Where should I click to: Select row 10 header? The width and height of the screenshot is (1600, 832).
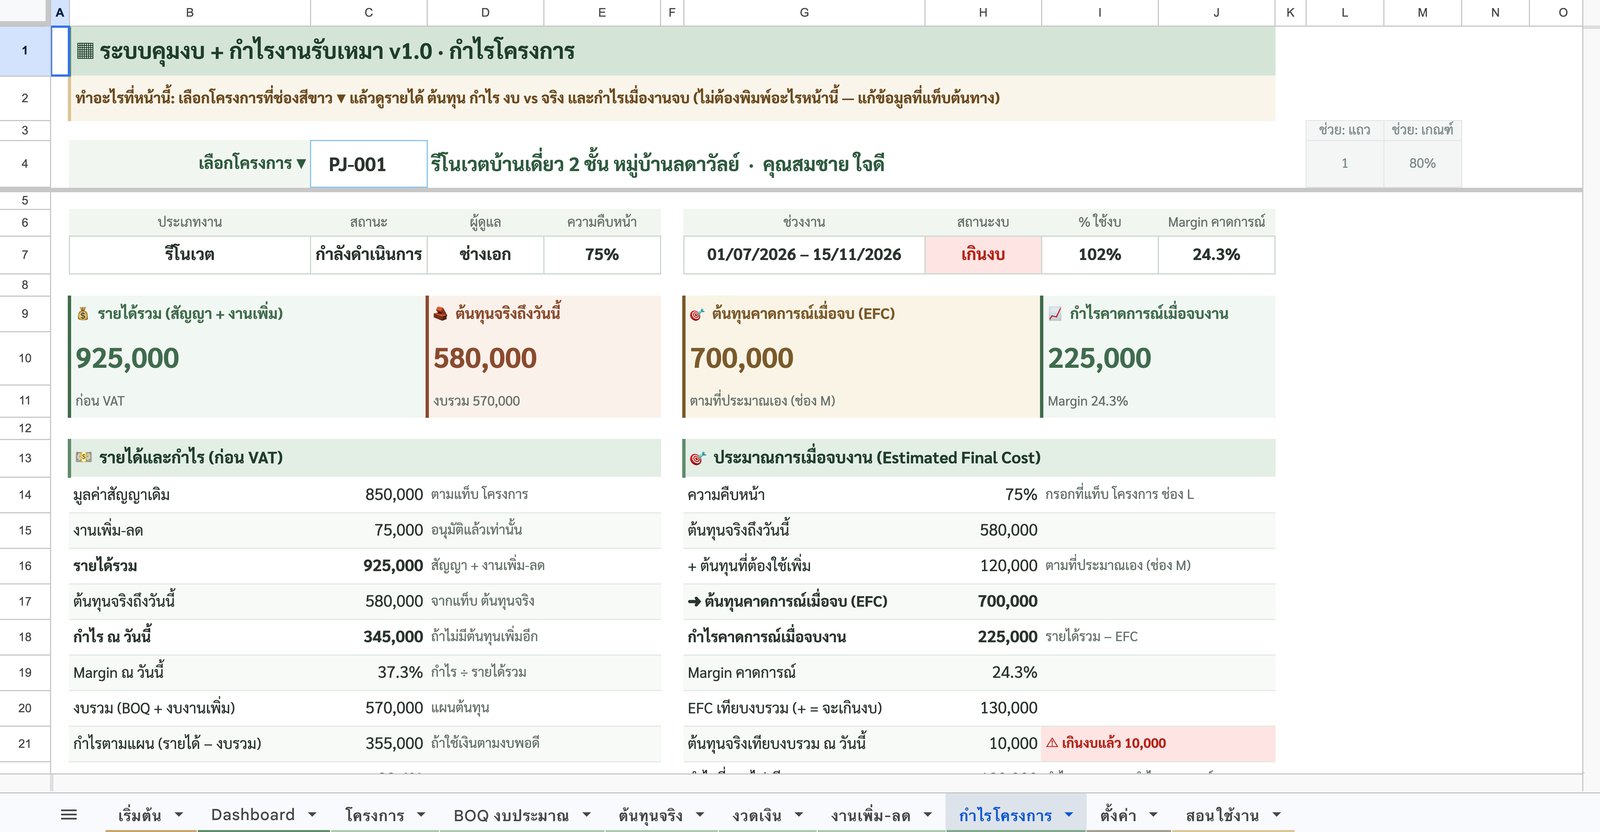click(x=25, y=358)
